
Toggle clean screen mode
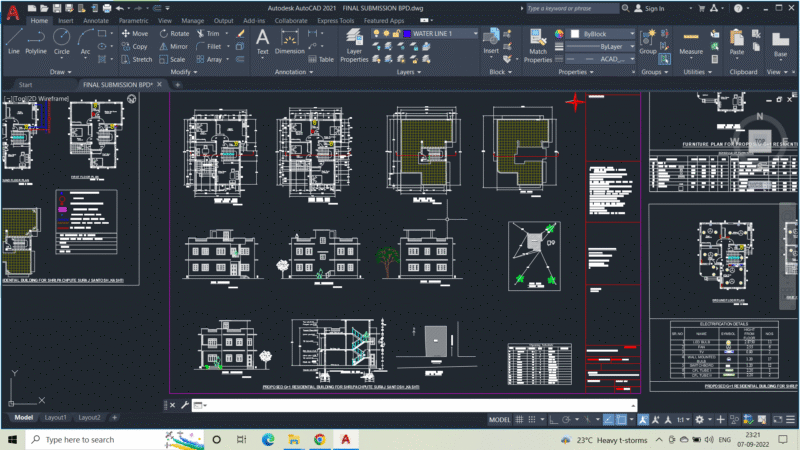[x=778, y=419]
